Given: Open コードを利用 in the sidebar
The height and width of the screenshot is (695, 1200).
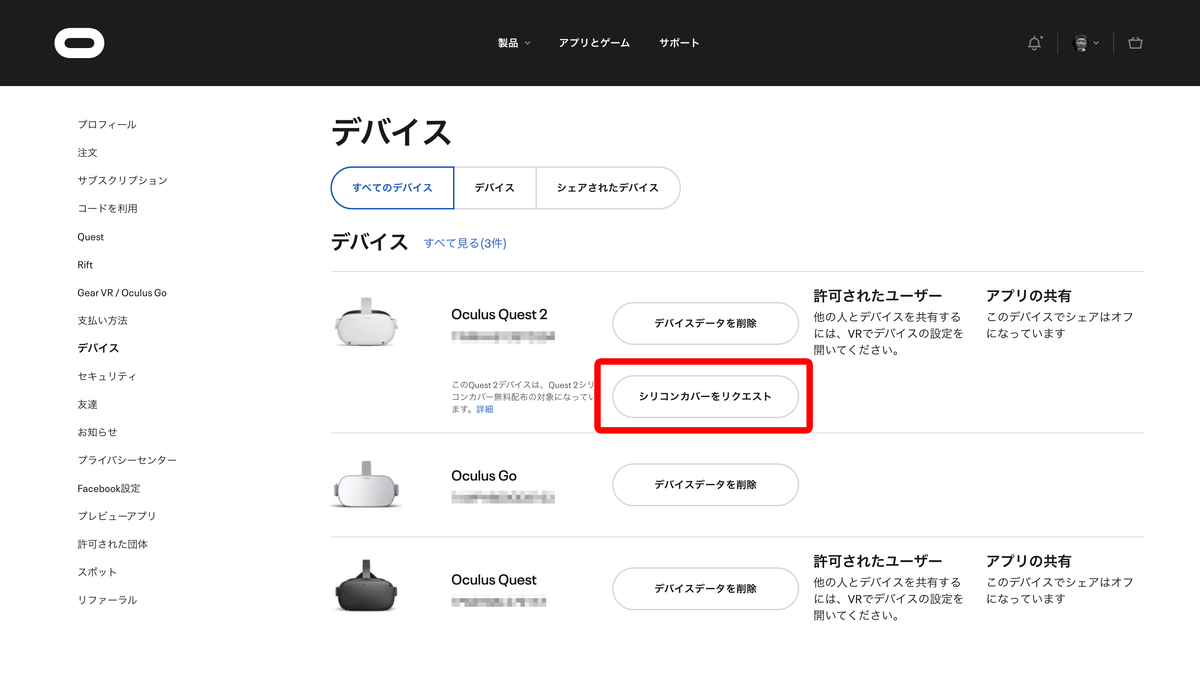Looking at the screenshot, I should pyautogui.click(x=107, y=209).
